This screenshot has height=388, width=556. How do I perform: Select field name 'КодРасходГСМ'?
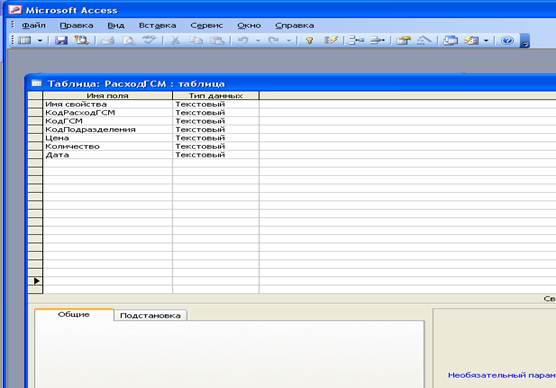[x=107, y=113]
